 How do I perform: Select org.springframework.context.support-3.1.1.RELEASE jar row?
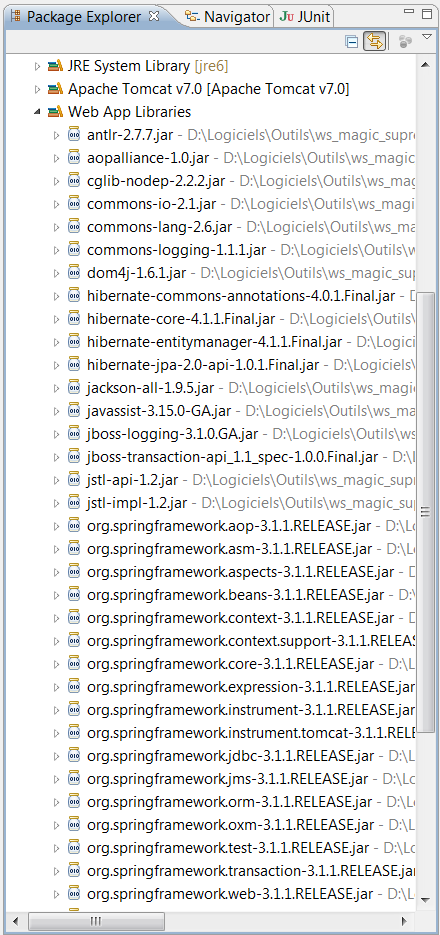click(x=251, y=641)
